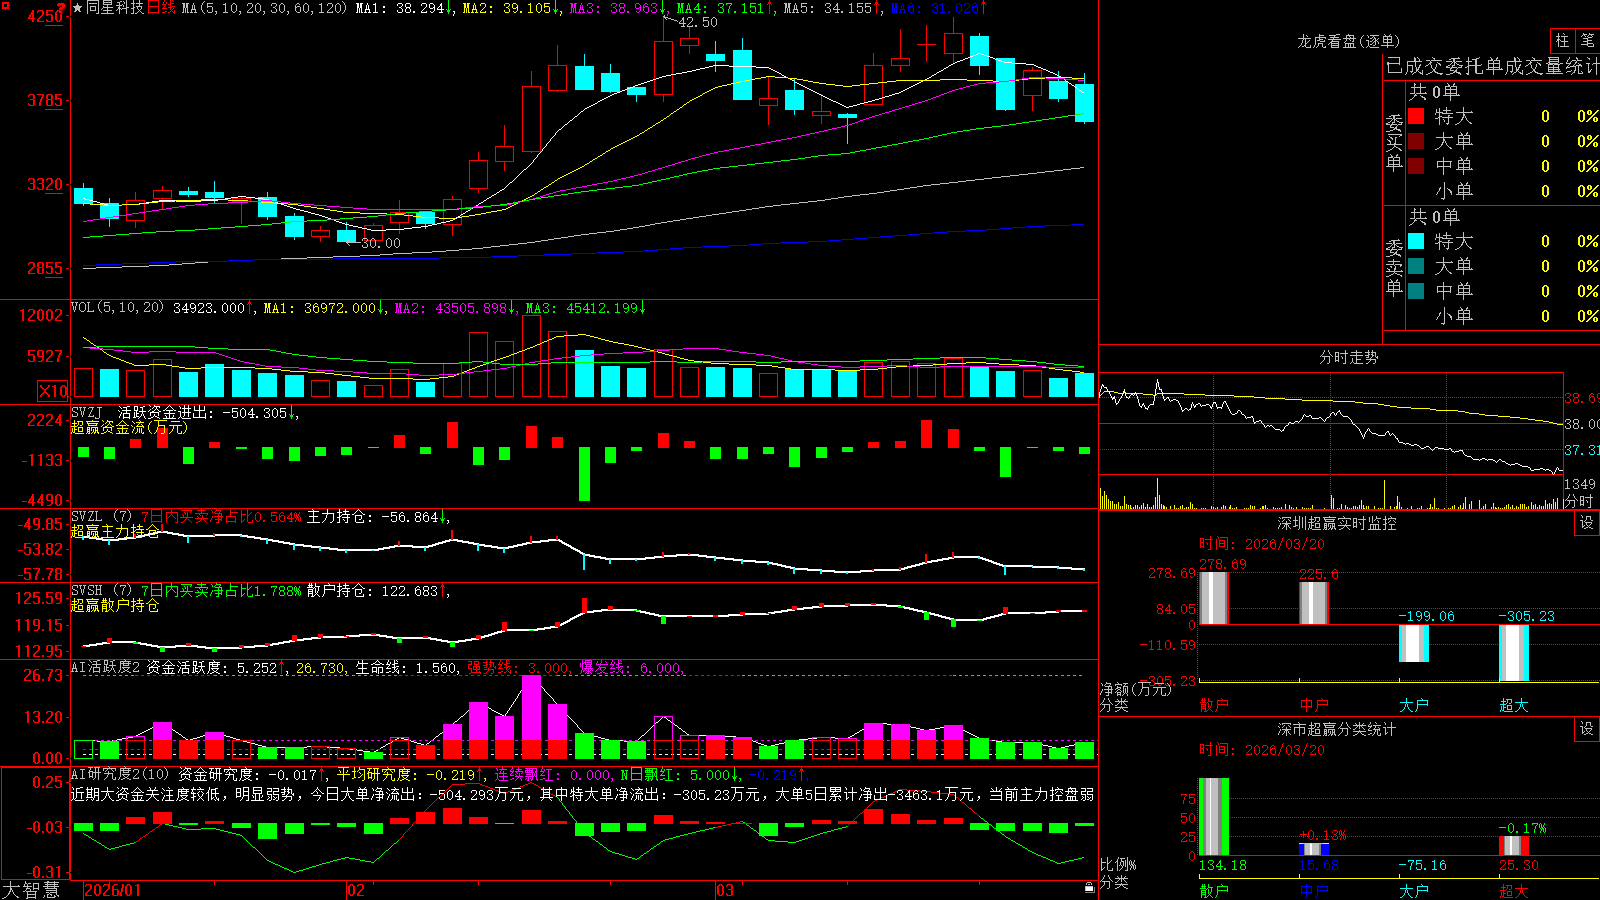Click the 分时走势 panel title
The height and width of the screenshot is (900, 1600).
click(x=1348, y=357)
